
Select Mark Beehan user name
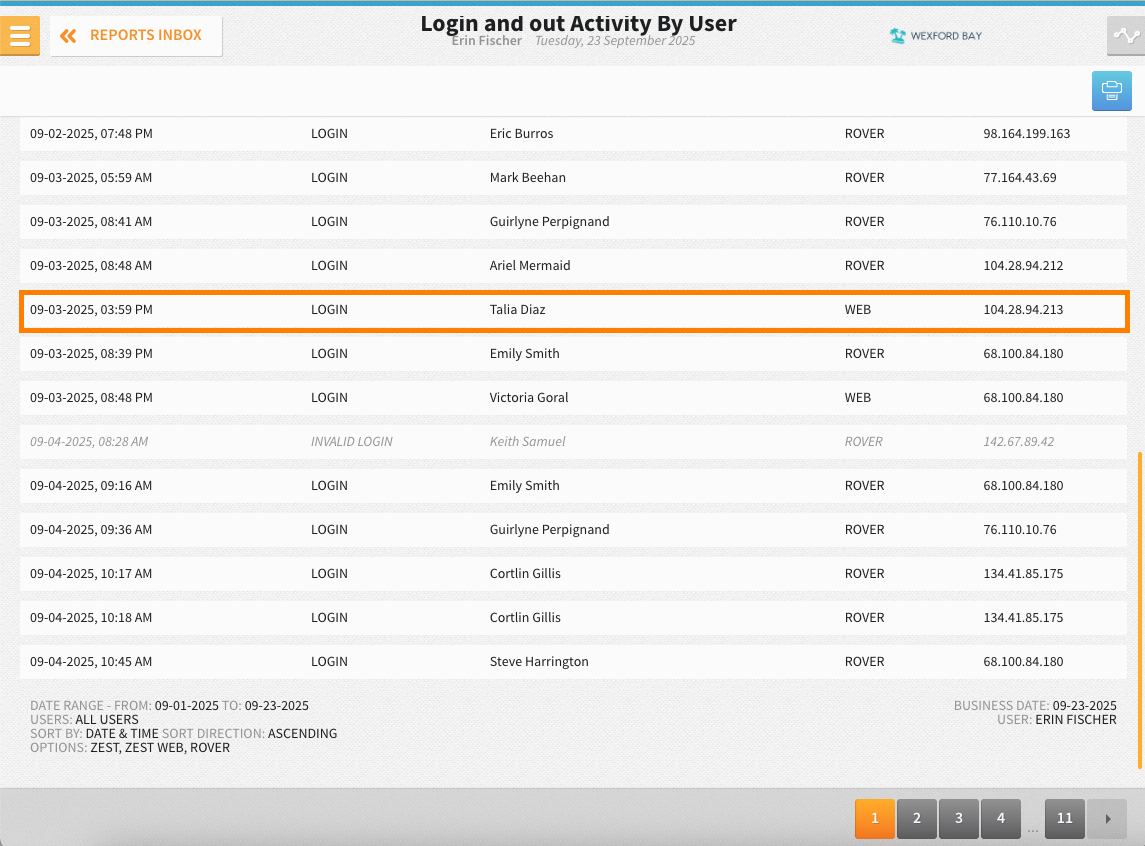(527, 177)
